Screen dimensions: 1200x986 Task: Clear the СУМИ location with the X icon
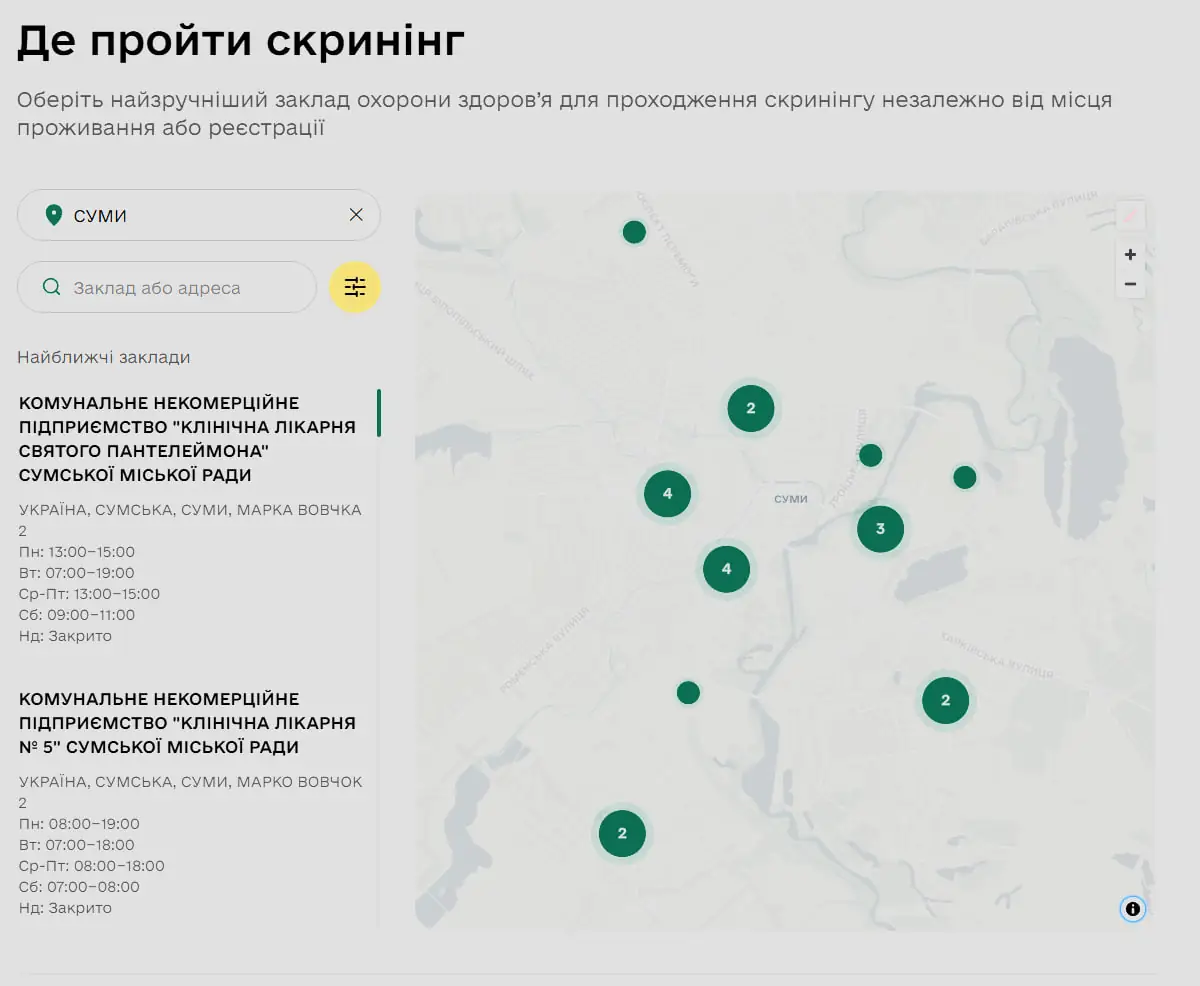(x=356, y=215)
